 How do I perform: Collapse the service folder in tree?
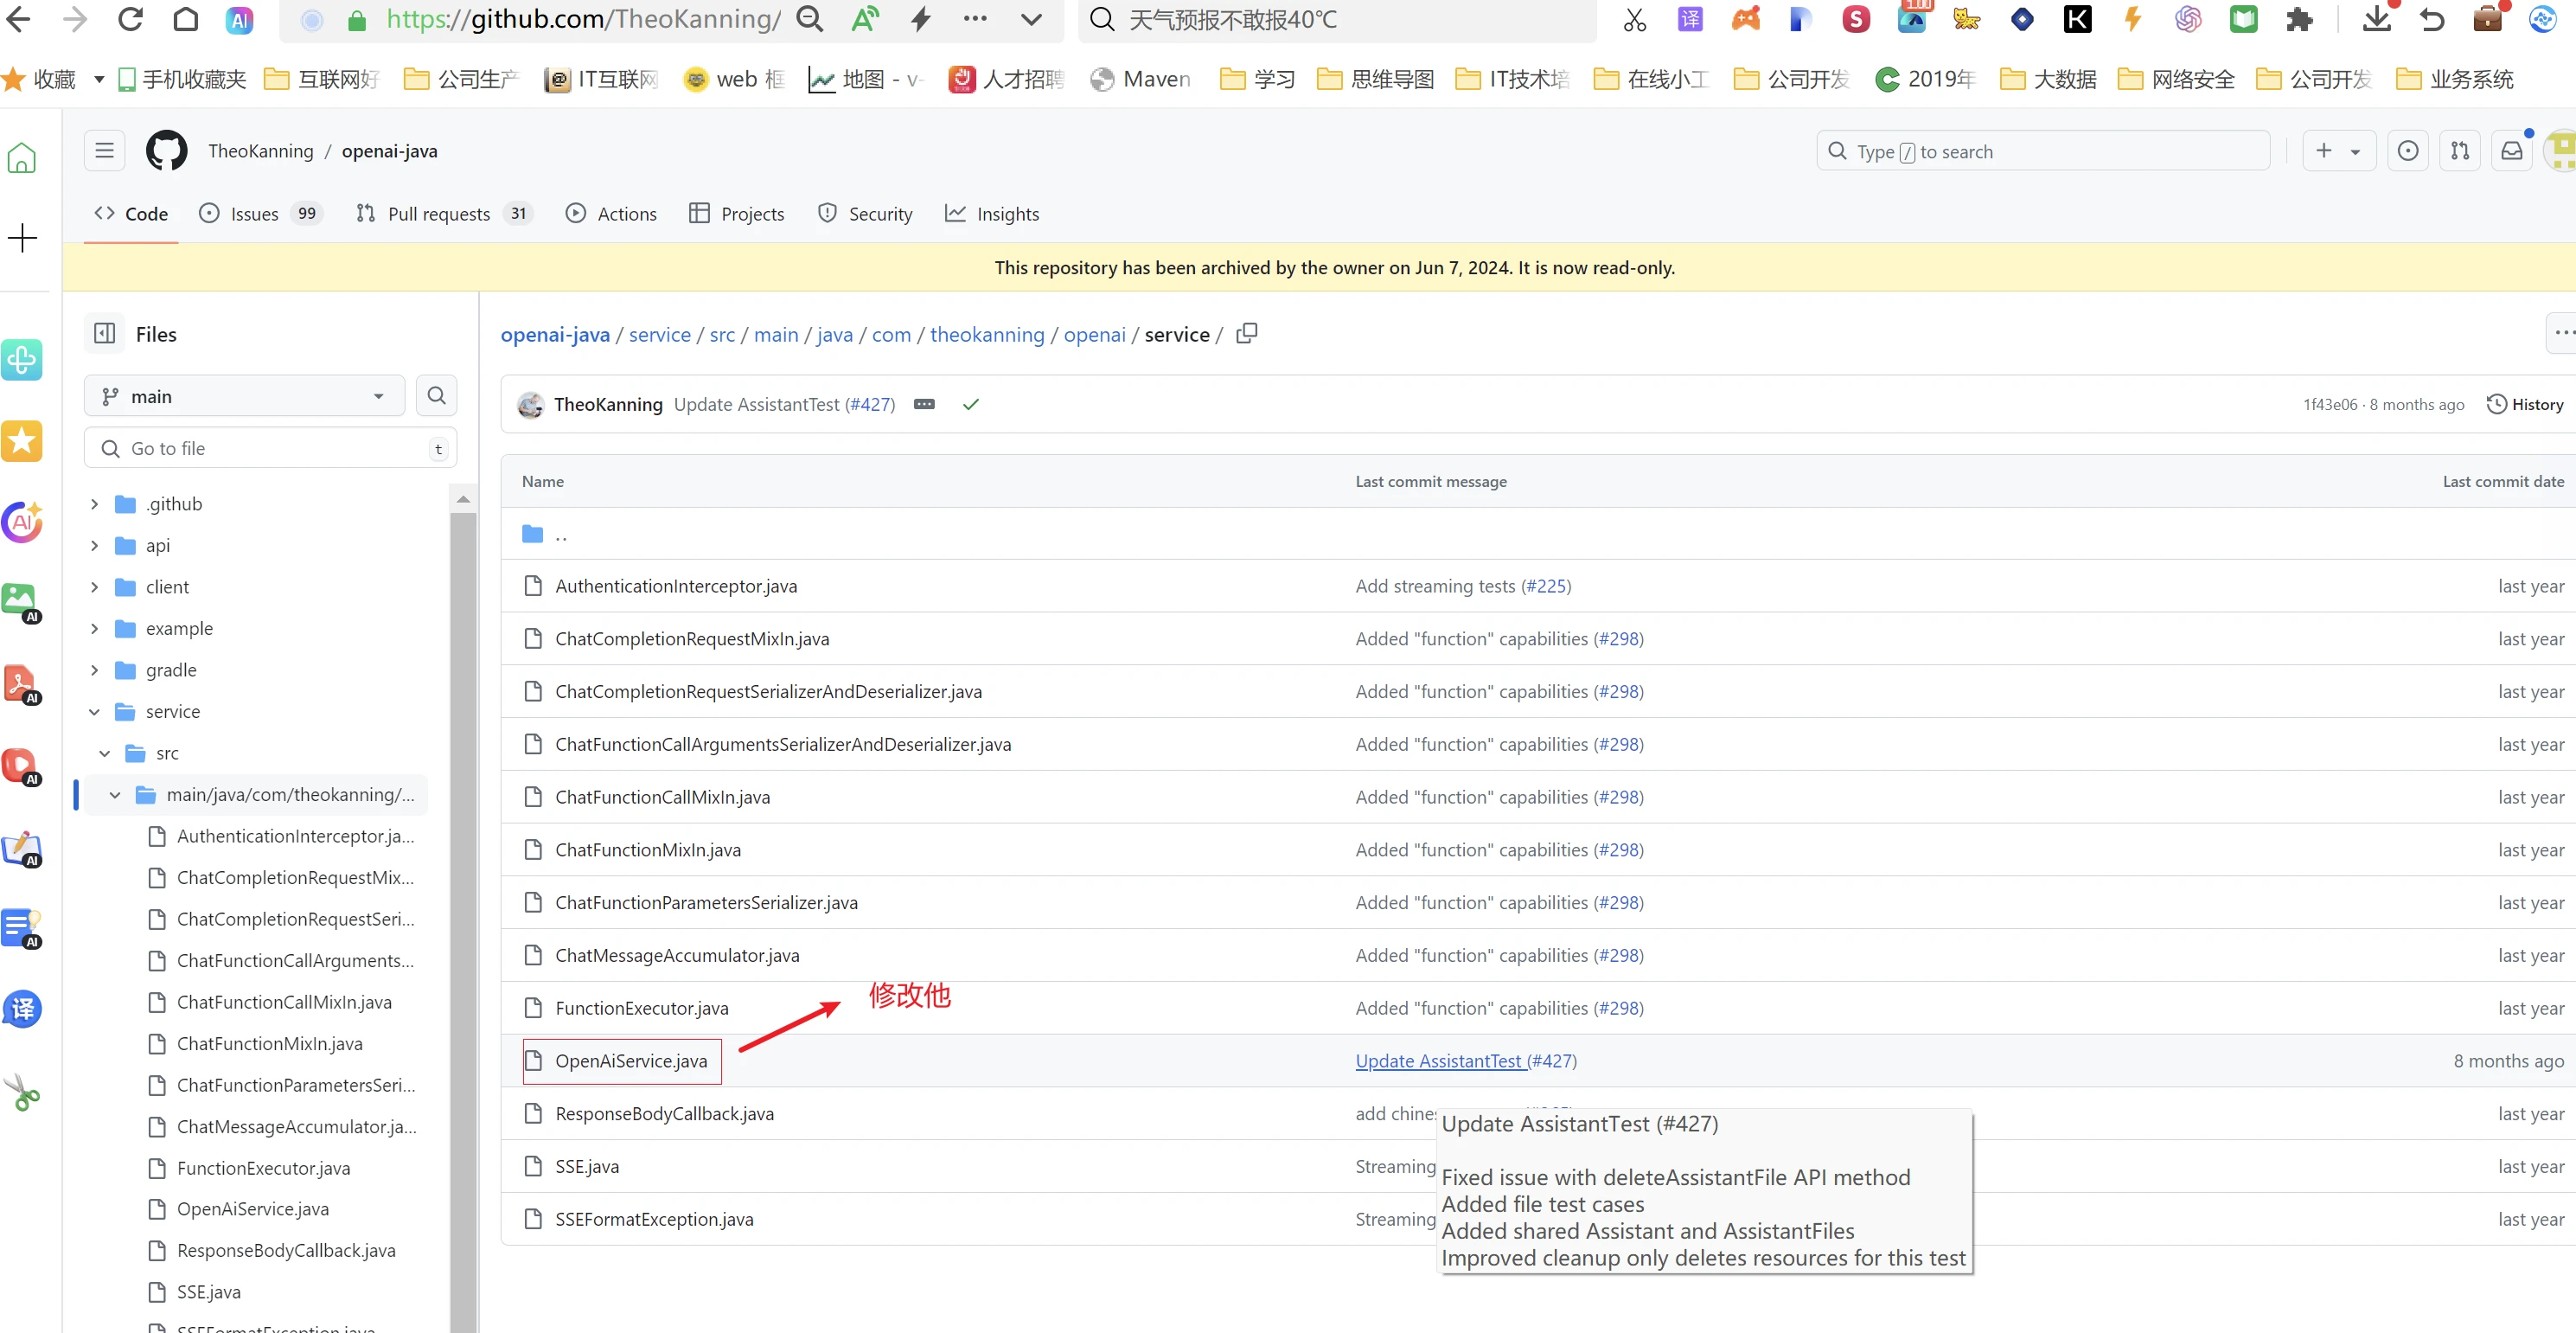coord(94,711)
